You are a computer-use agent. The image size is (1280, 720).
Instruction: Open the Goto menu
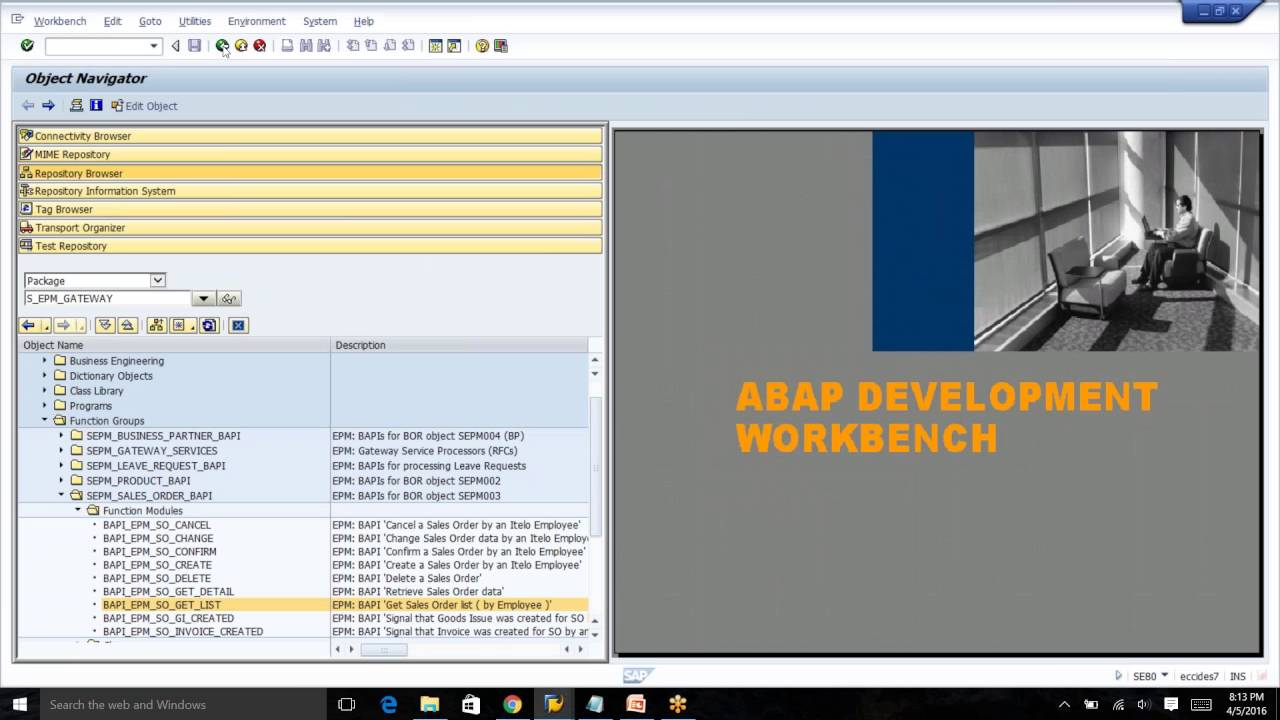tap(150, 21)
